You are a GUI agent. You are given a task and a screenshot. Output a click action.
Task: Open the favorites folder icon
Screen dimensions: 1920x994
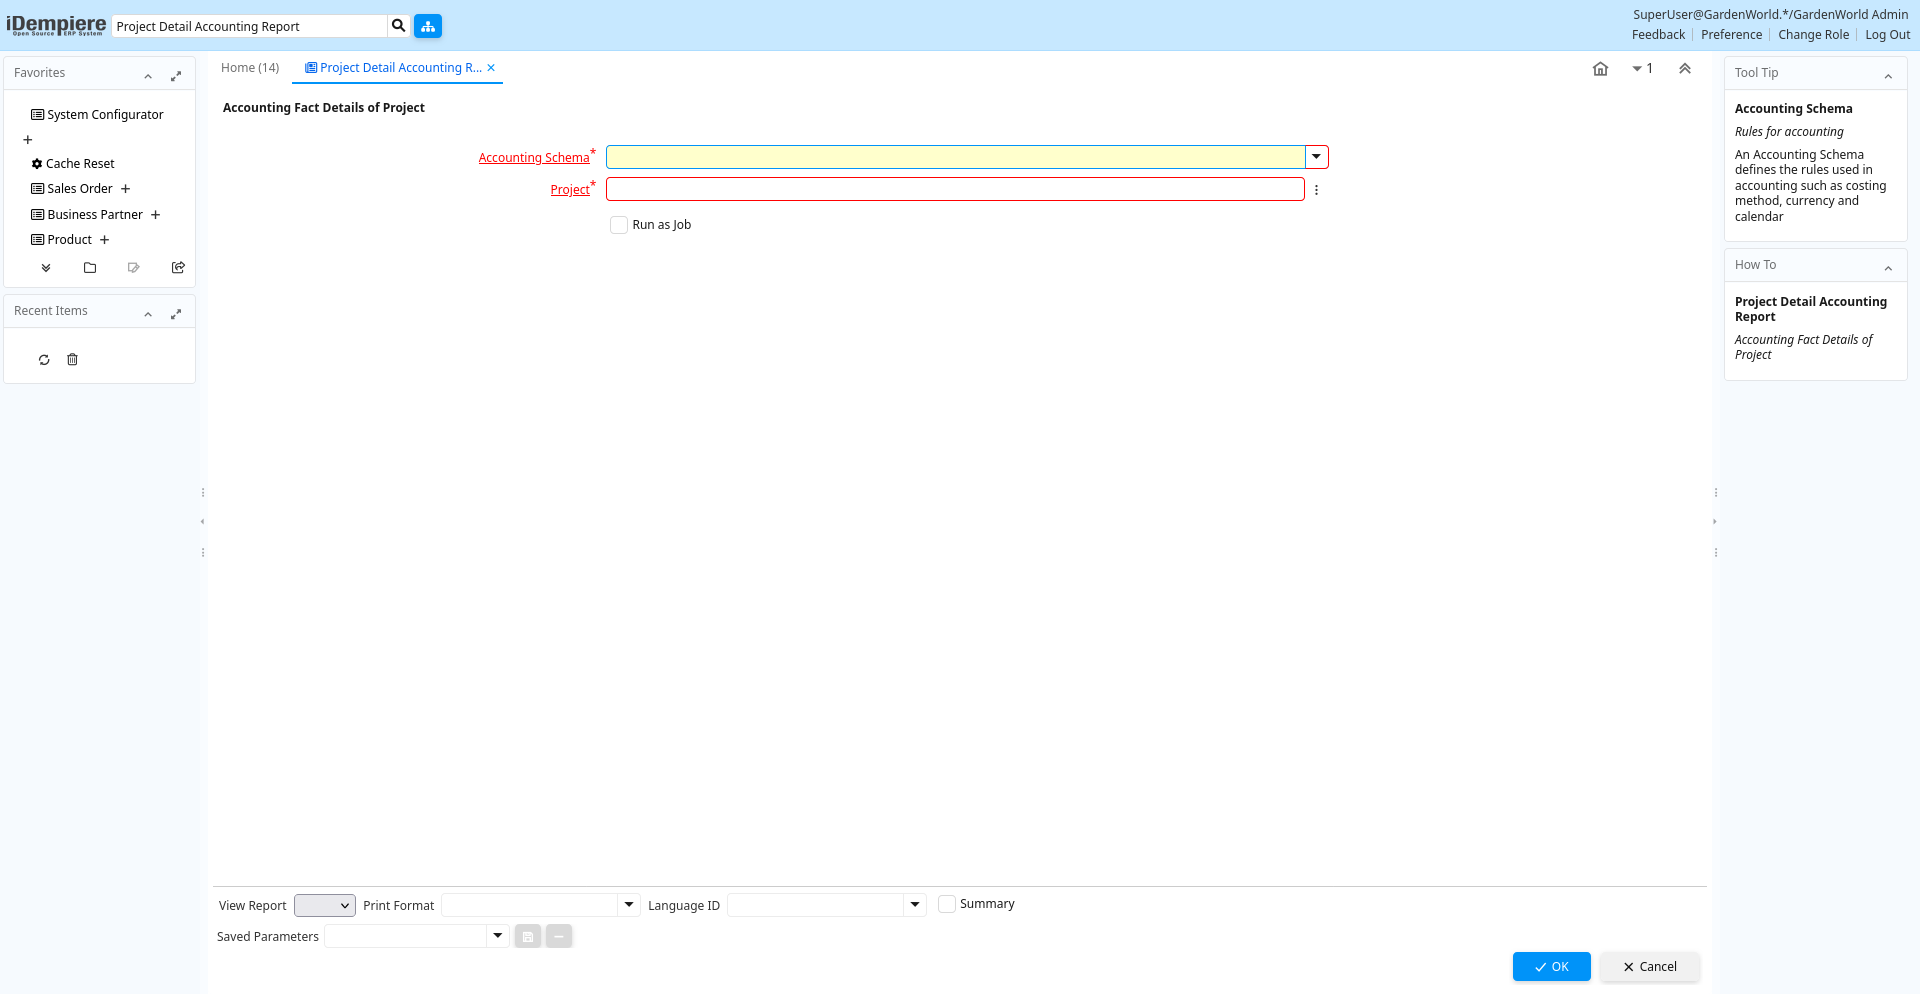90,268
